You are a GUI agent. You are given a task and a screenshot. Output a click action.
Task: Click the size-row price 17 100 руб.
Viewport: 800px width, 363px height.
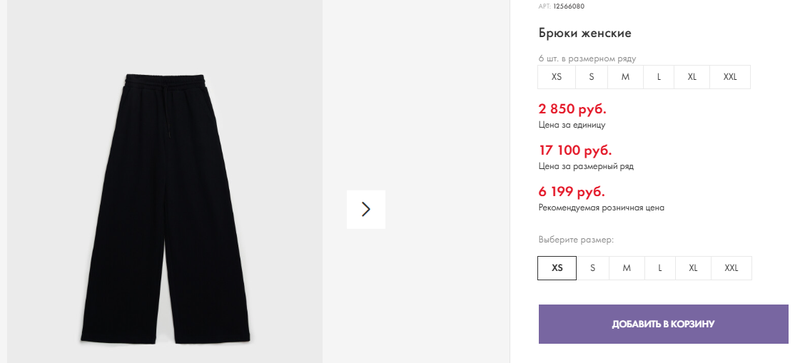(x=575, y=150)
